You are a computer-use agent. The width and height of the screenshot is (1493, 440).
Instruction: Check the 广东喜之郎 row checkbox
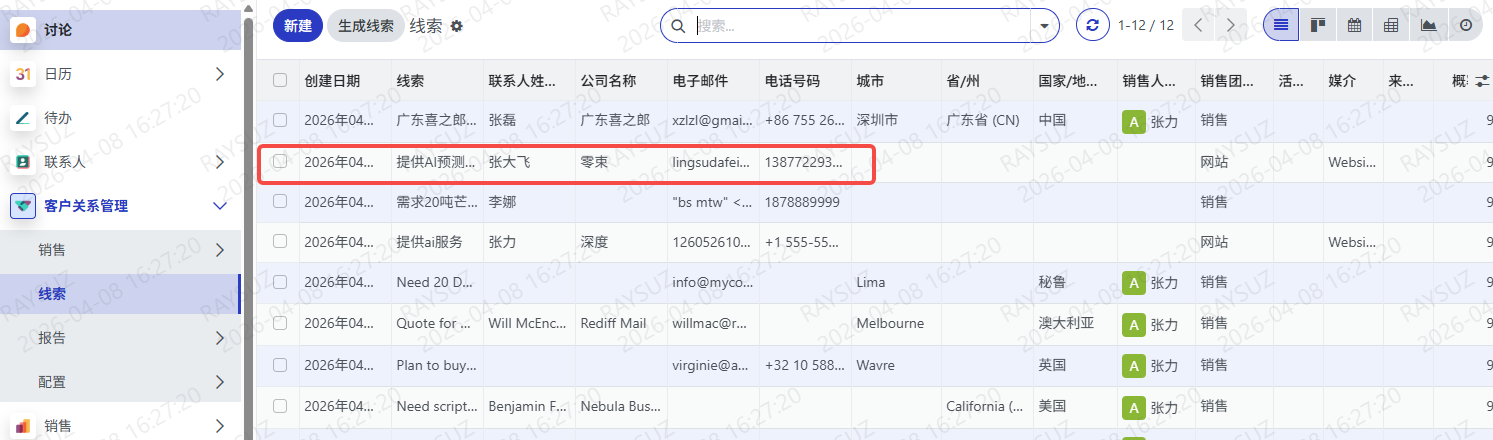pos(280,120)
